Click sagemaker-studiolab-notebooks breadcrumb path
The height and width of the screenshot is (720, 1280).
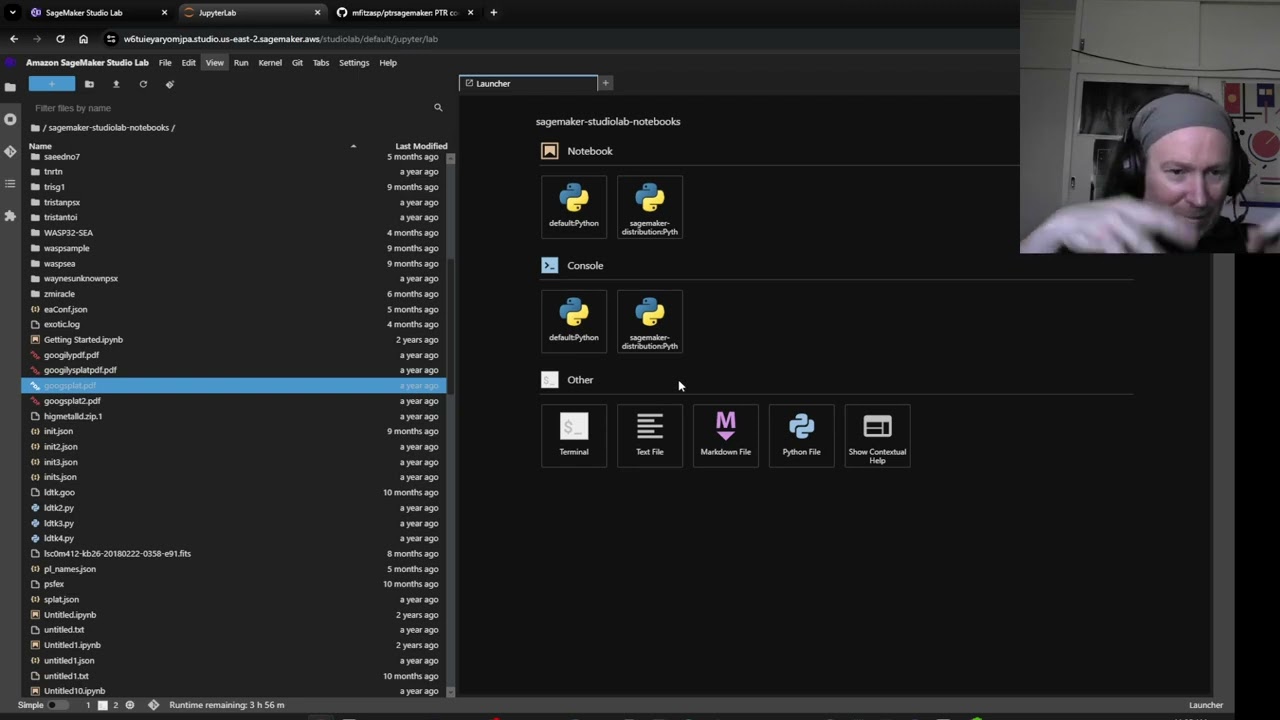(x=109, y=128)
